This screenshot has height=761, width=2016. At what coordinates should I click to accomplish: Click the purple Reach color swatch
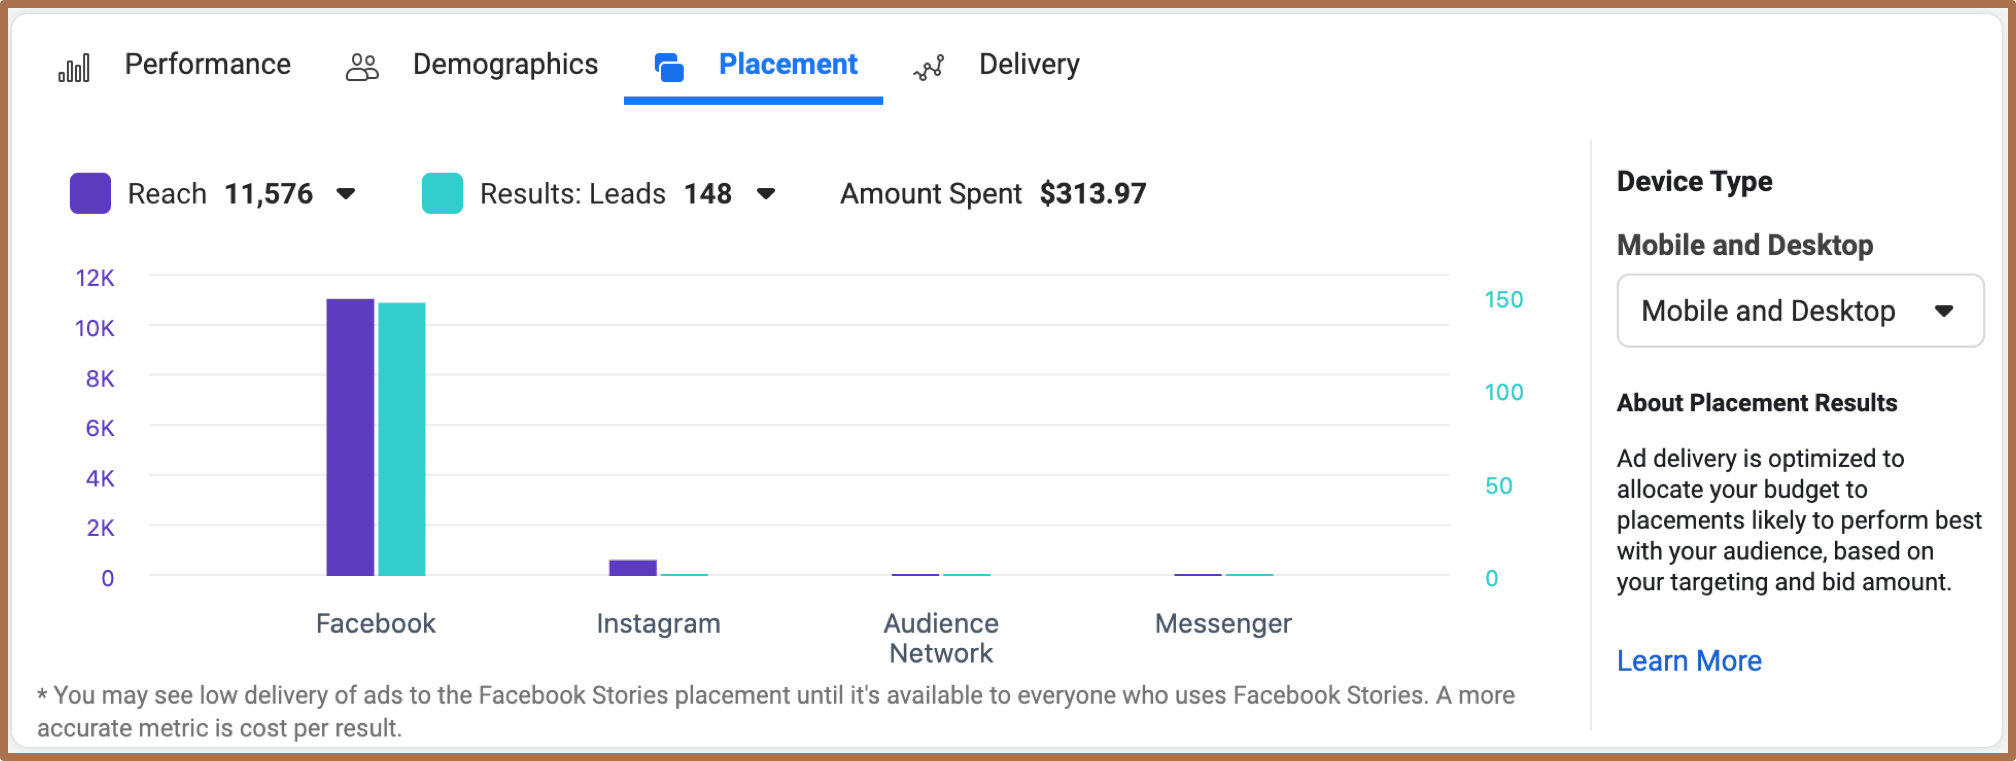(x=90, y=193)
